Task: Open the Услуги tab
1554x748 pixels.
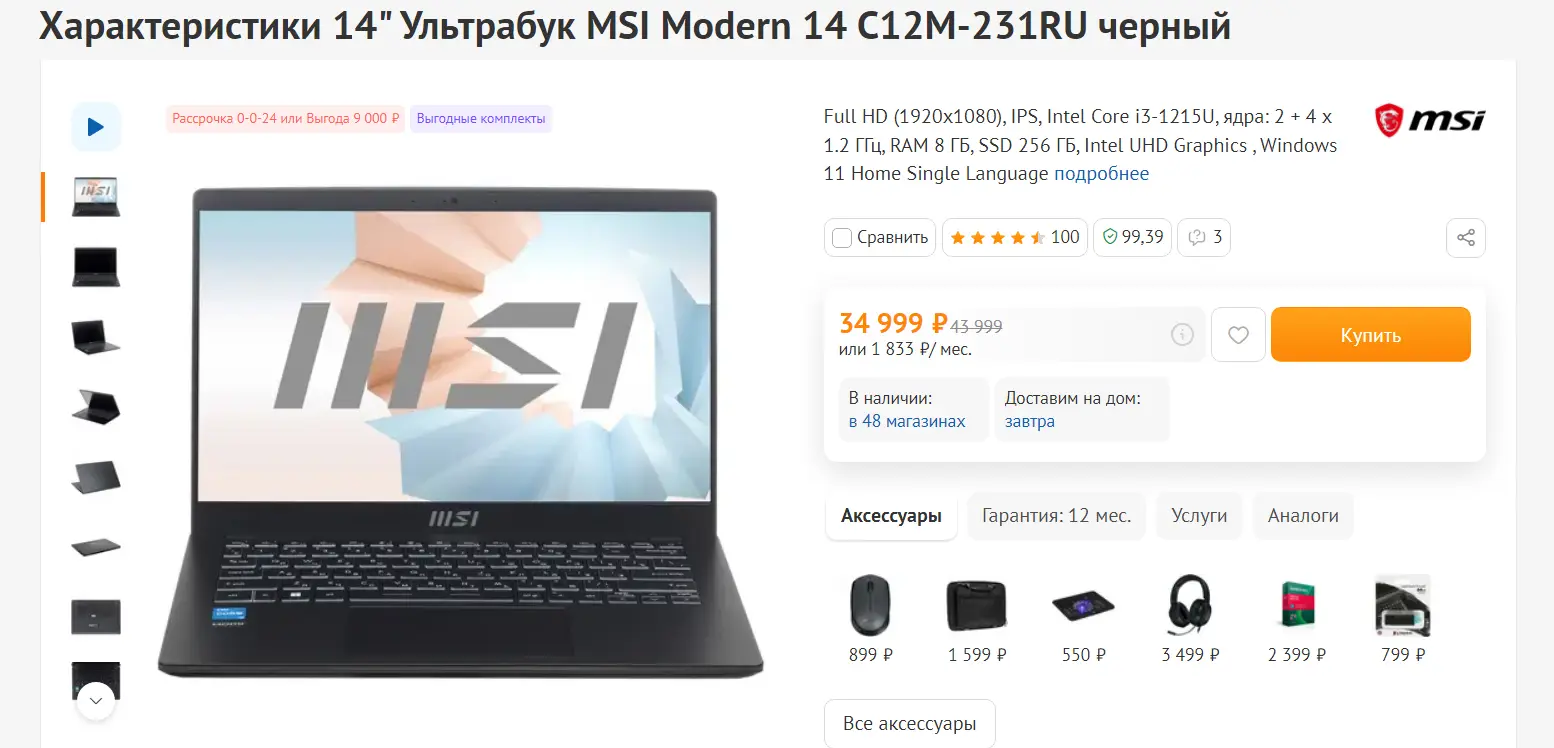Action: point(1199,516)
